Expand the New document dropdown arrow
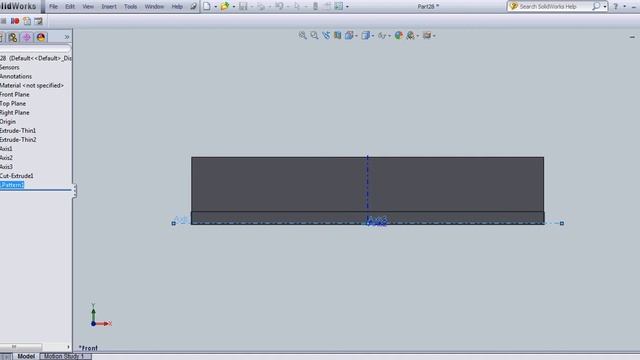Image resolution: width=640 pixels, height=360 pixels. click(x=216, y=7)
